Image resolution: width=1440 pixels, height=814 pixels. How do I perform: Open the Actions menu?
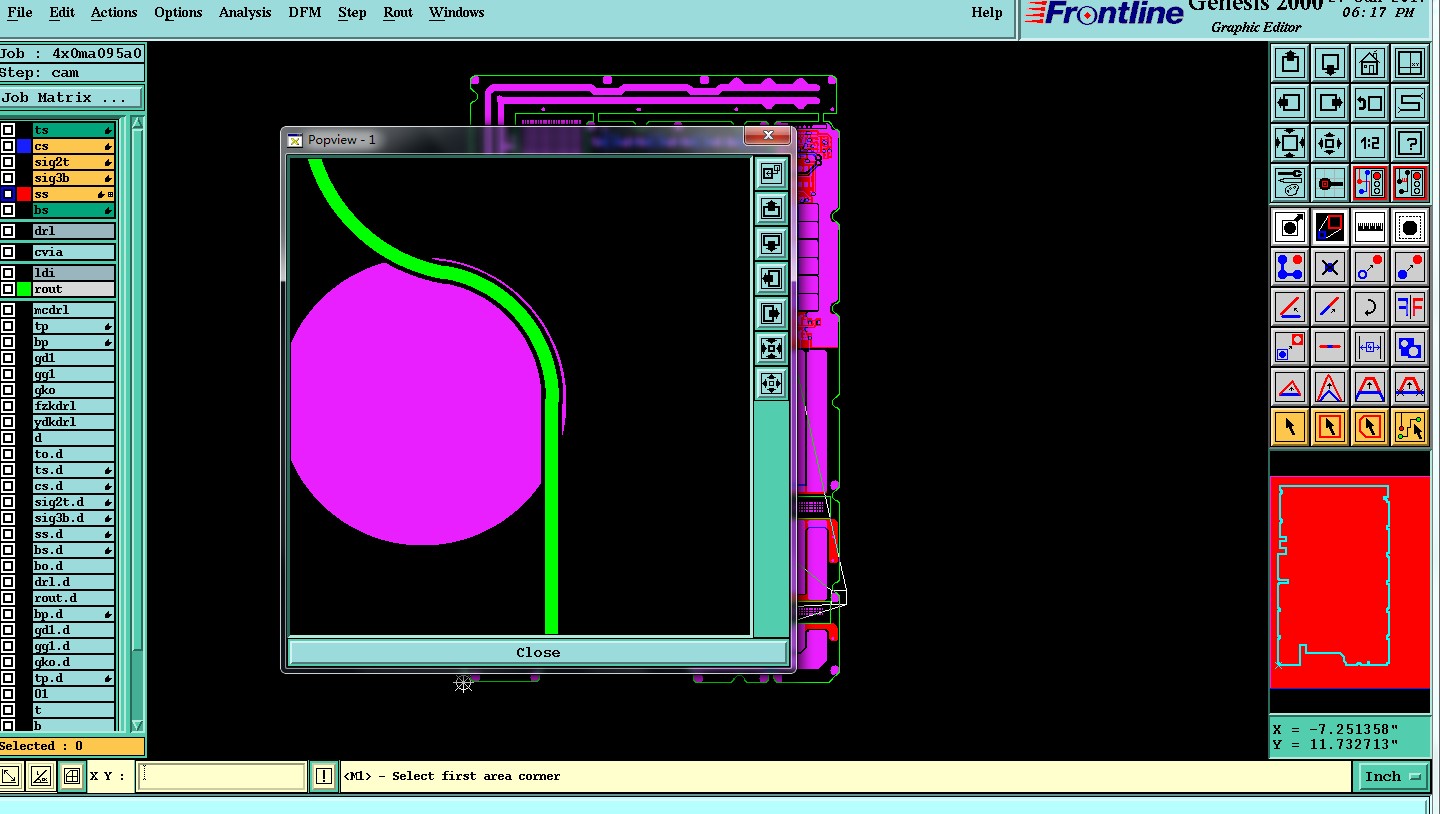click(114, 13)
